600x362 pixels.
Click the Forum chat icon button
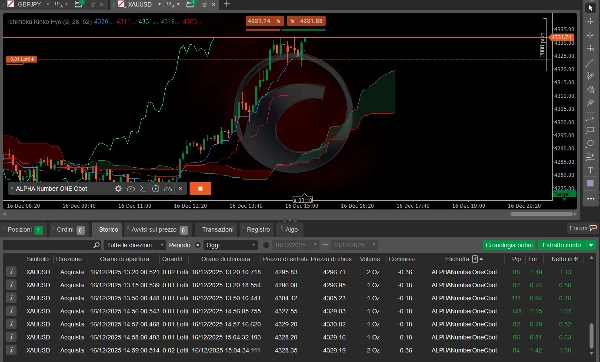[x=582, y=228]
